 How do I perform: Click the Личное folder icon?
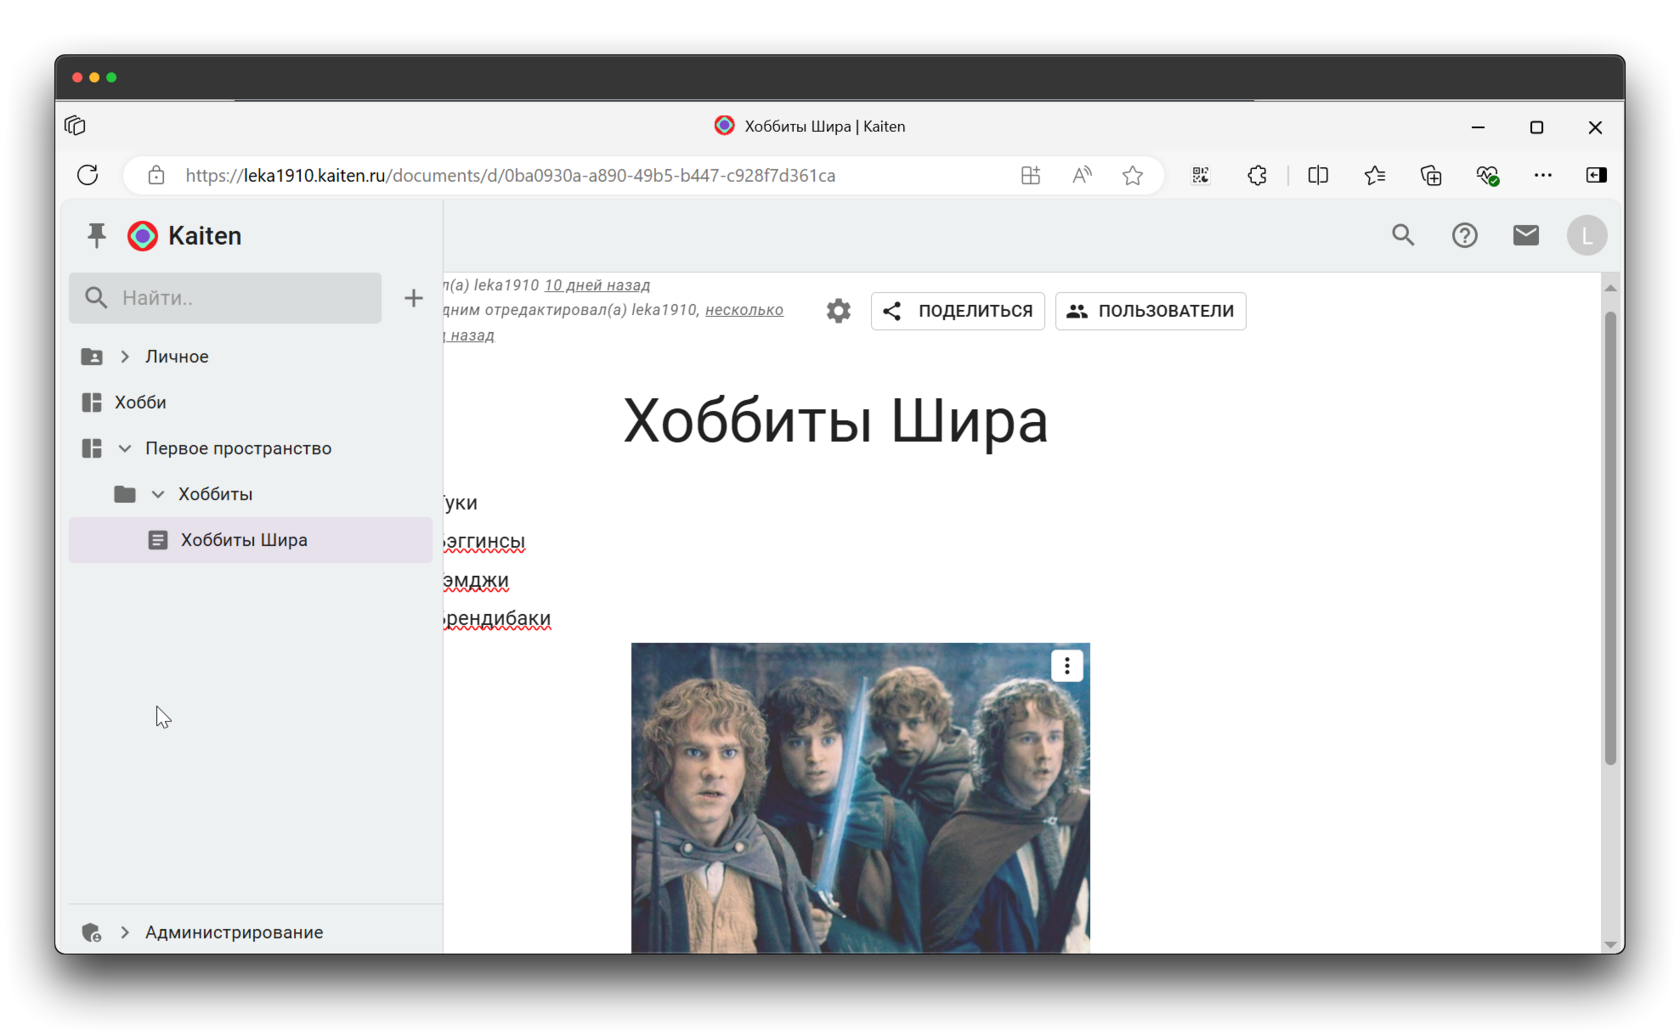point(91,356)
